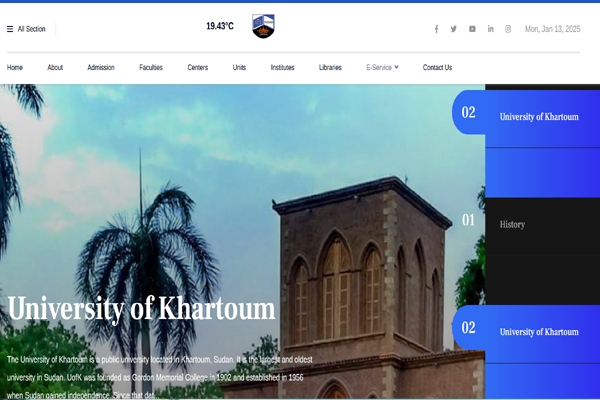Open the Twitter social icon

click(x=453, y=29)
